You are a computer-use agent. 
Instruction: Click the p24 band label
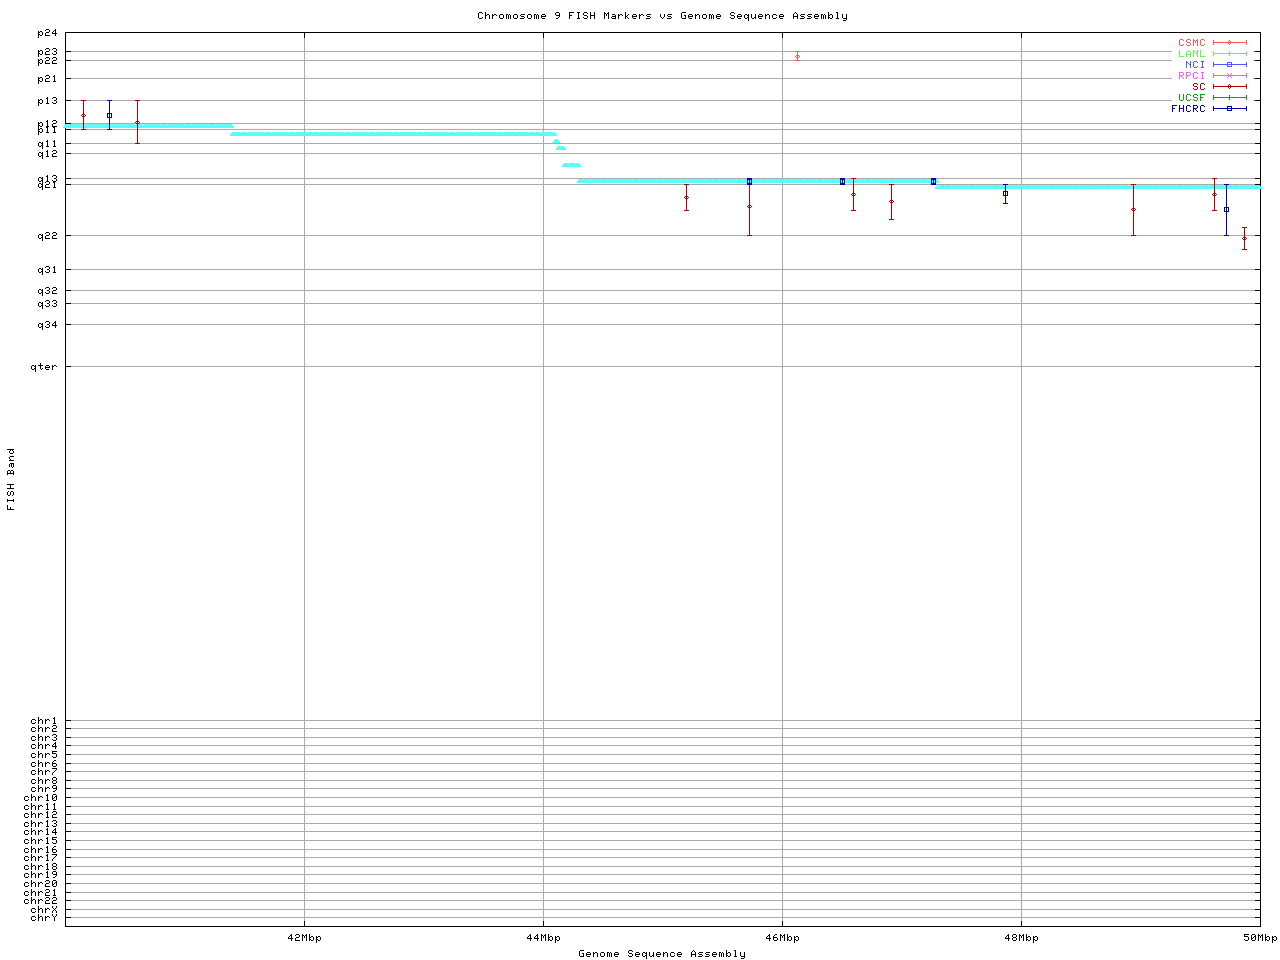click(x=47, y=34)
